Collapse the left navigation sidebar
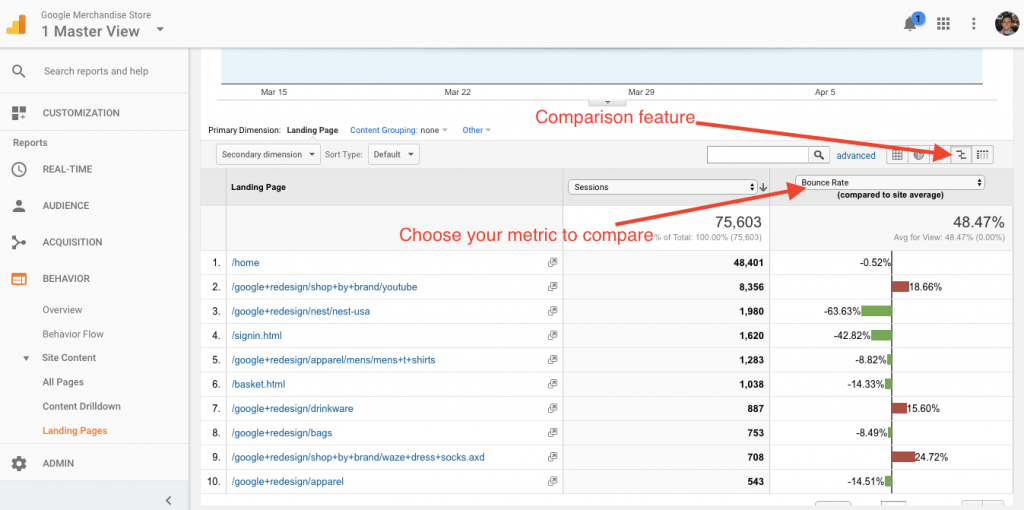Viewport: 1024px width, 510px height. [x=168, y=501]
